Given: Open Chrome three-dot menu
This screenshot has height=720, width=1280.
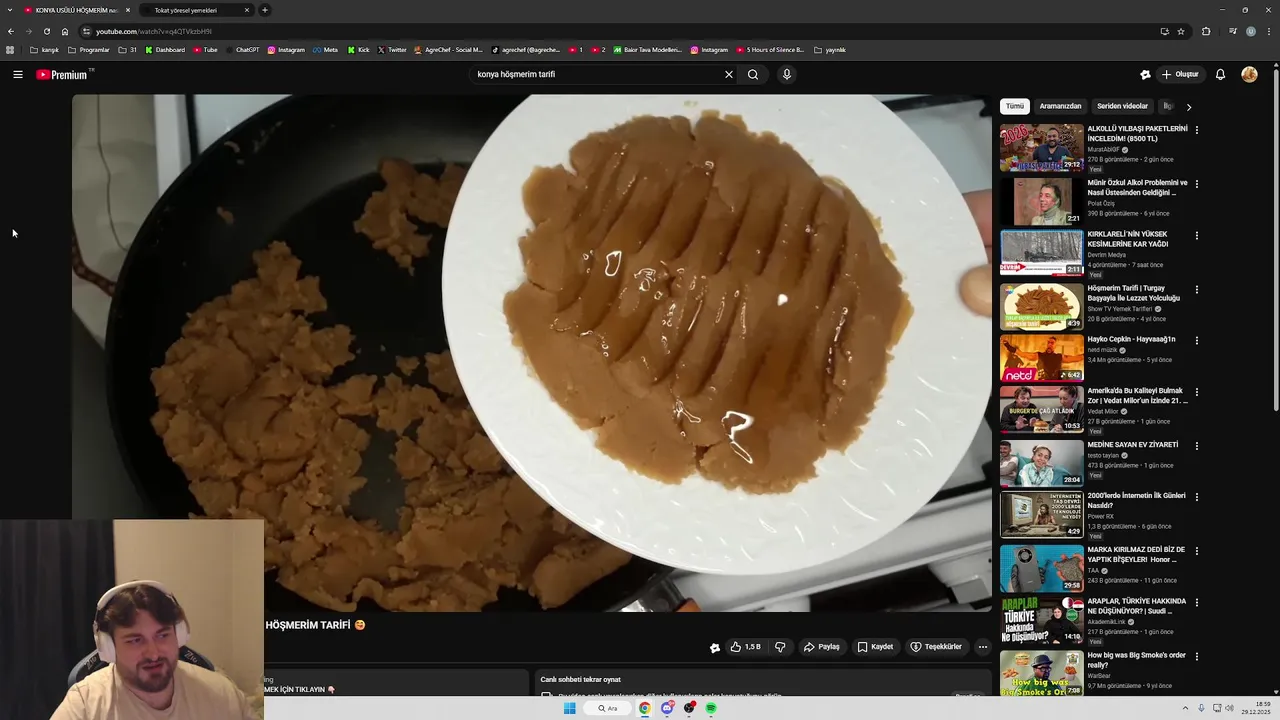Looking at the screenshot, I should click(1270, 31).
